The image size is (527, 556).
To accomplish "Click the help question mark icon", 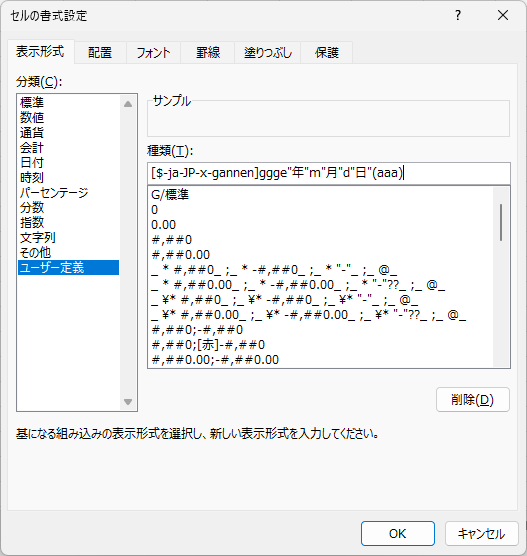I will pos(458,16).
